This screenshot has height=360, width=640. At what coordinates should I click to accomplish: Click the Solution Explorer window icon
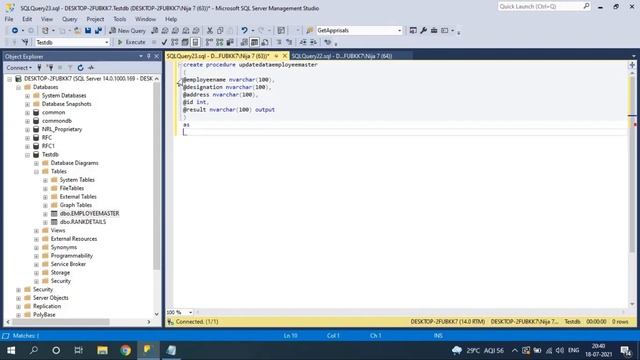(x=413, y=31)
